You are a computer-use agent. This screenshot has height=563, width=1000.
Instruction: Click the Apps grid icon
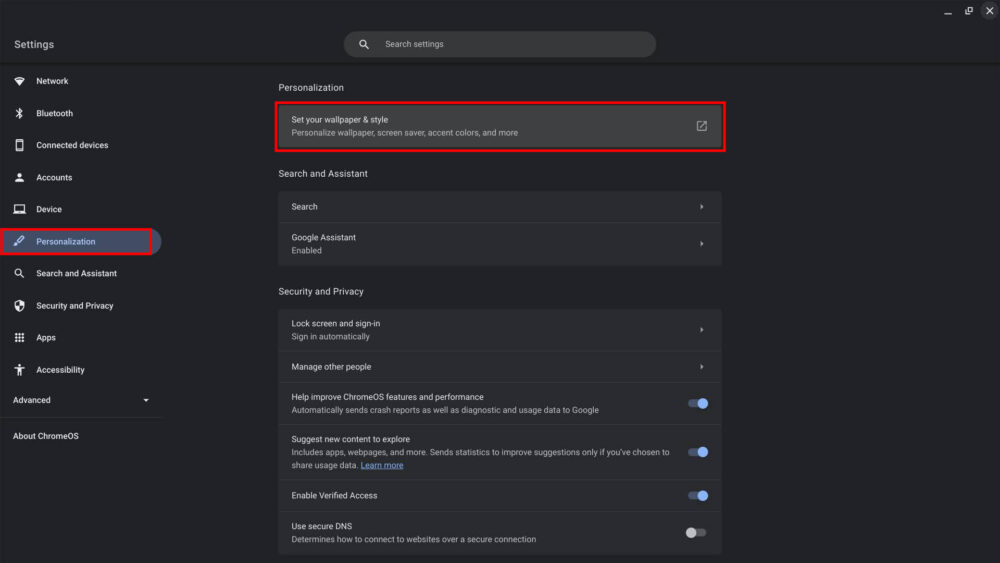pyautogui.click(x=19, y=338)
